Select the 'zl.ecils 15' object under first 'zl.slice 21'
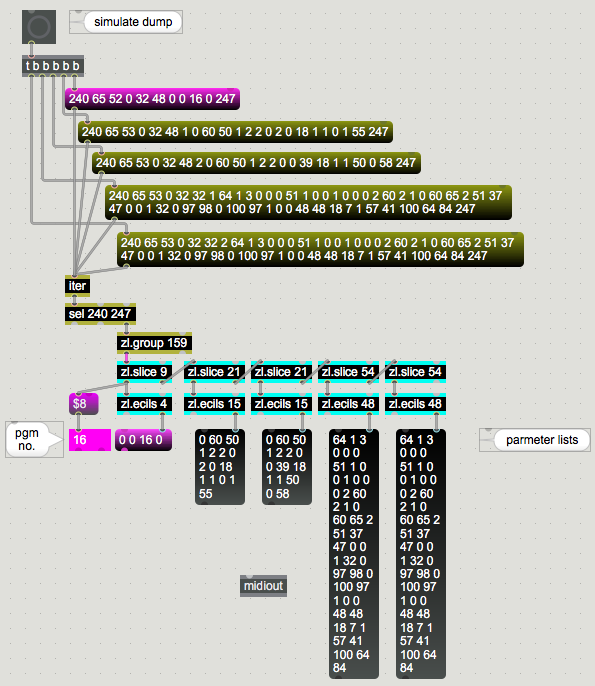 coord(214,404)
